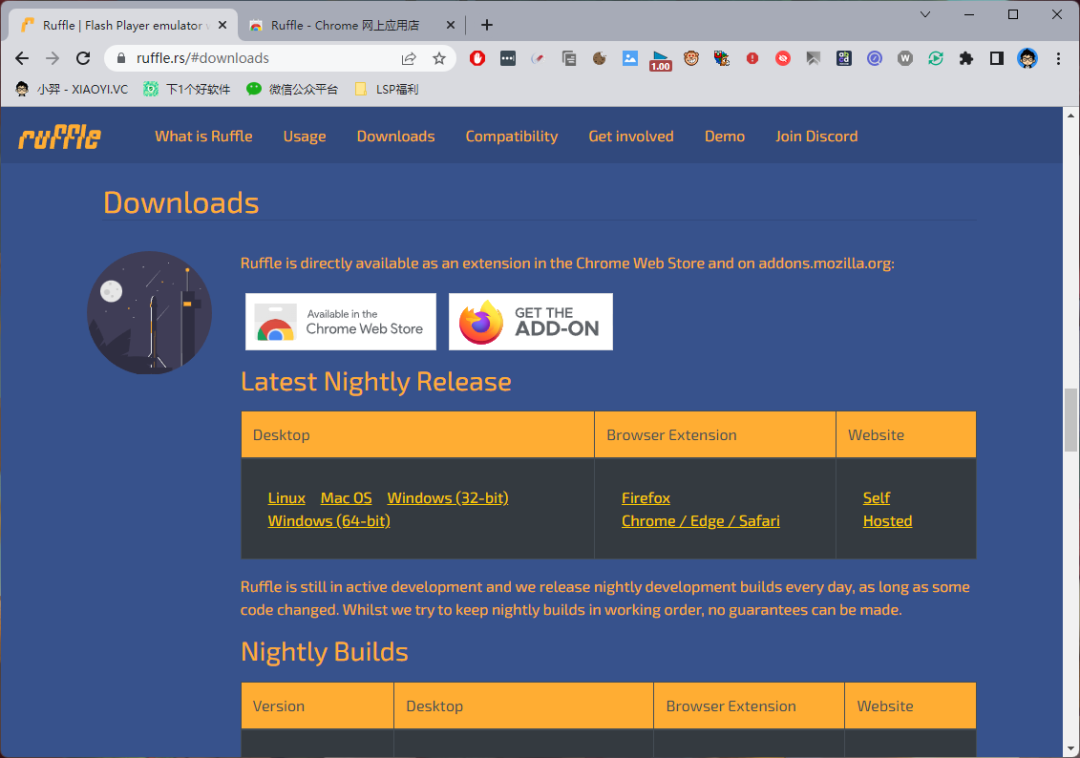1080x758 pixels.
Task: Open the LSP福利 bookmark folder
Action: [386, 89]
